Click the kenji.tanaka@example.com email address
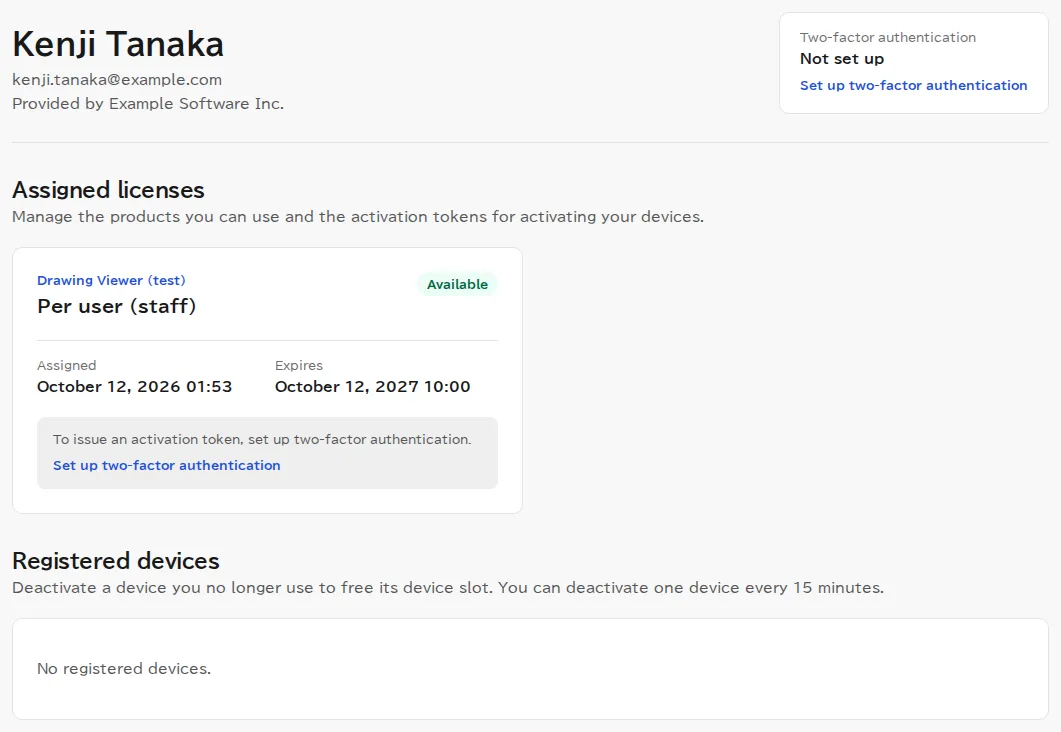1061x732 pixels. click(x=117, y=80)
